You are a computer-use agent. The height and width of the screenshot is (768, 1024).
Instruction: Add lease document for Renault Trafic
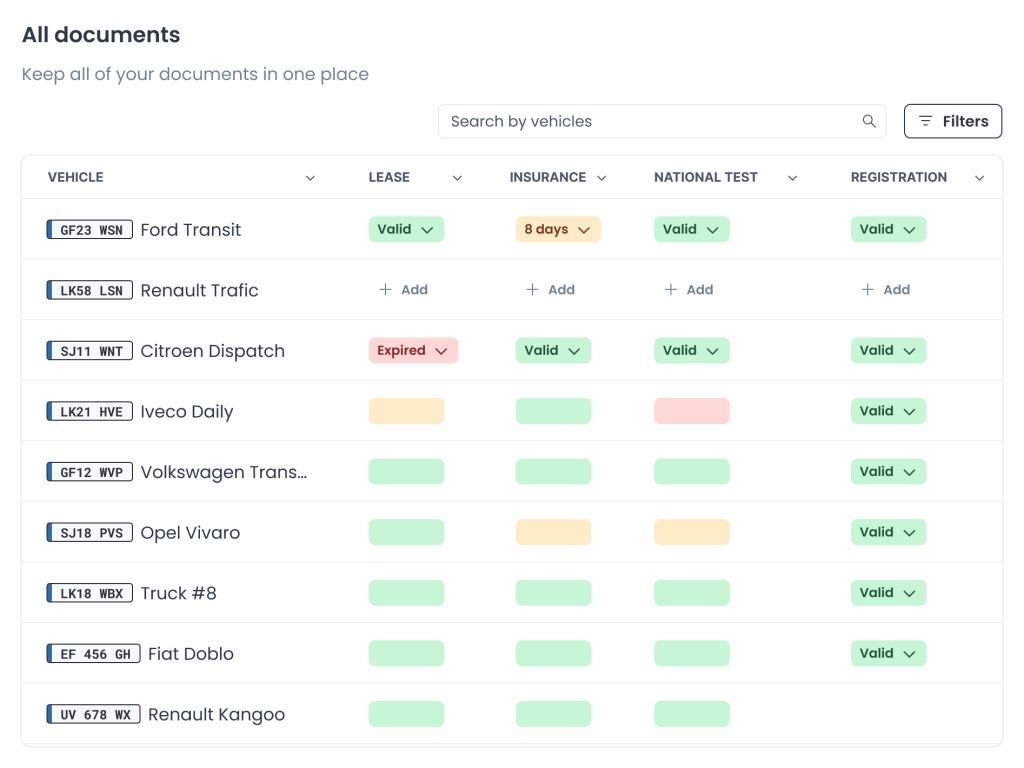coord(403,290)
